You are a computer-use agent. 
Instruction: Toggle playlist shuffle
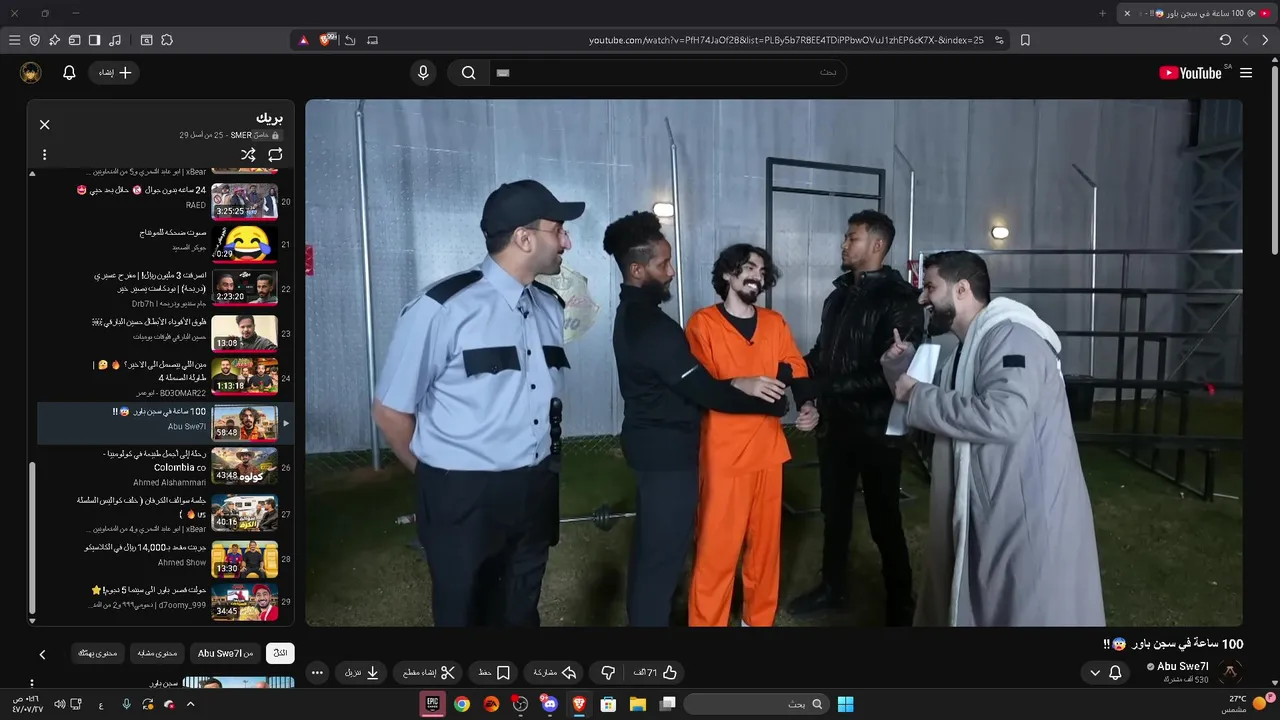point(248,155)
